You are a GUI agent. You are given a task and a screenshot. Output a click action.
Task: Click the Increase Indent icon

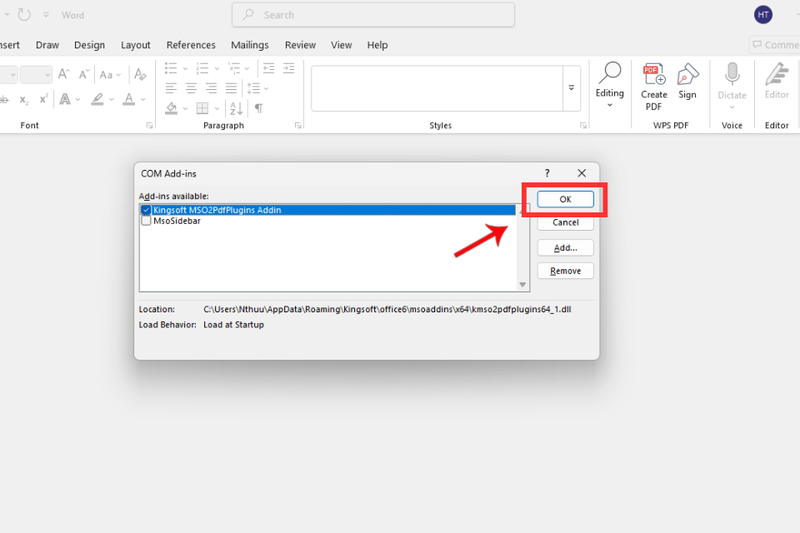click(289, 68)
